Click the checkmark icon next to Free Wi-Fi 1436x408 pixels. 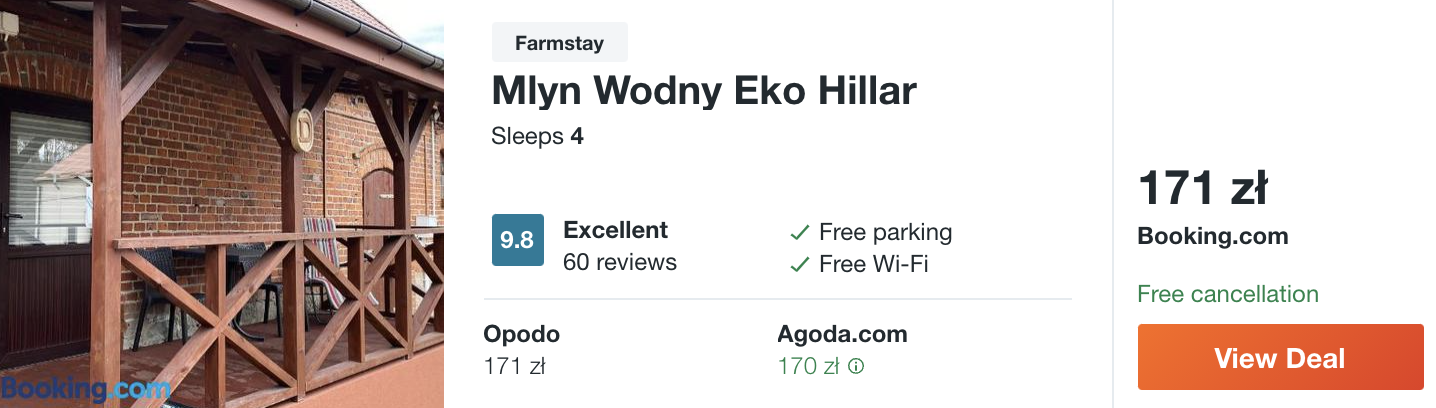tap(799, 265)
